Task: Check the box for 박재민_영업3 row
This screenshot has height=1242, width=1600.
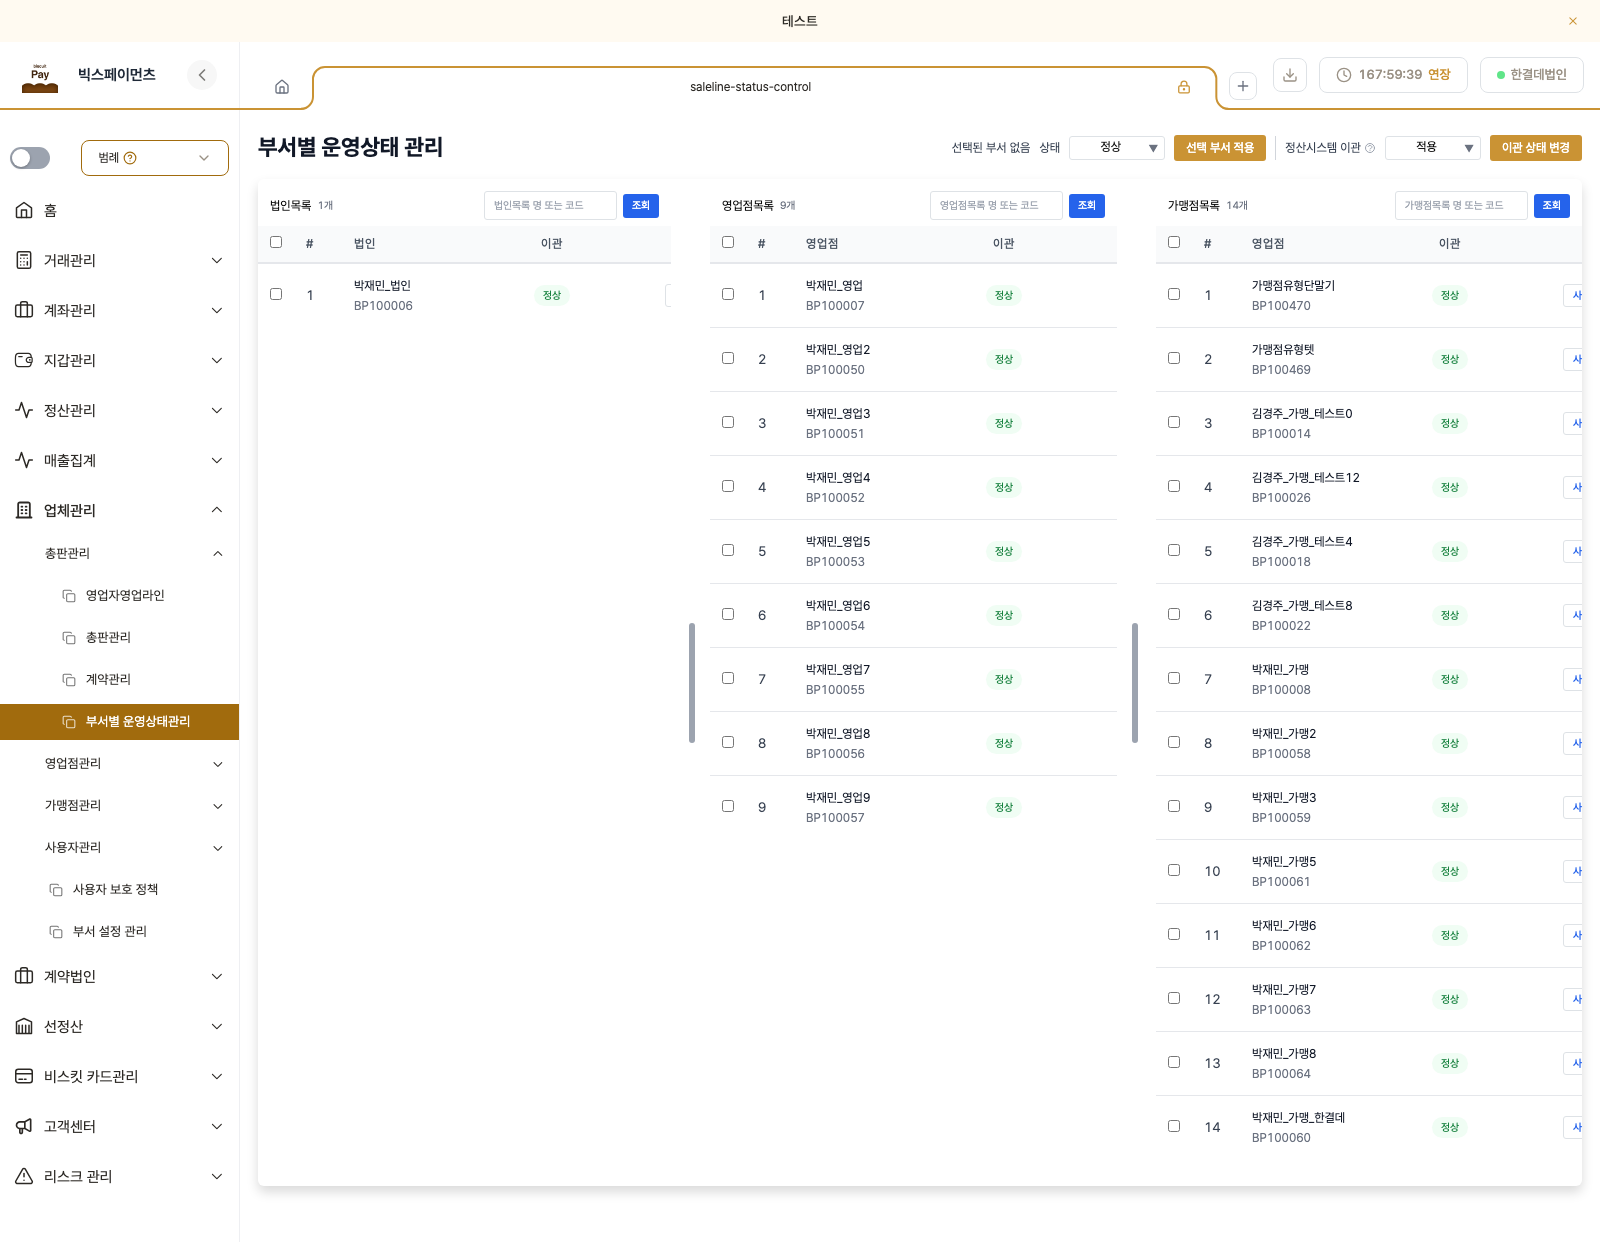Action: pyautogui.click(x=728, y=422)
